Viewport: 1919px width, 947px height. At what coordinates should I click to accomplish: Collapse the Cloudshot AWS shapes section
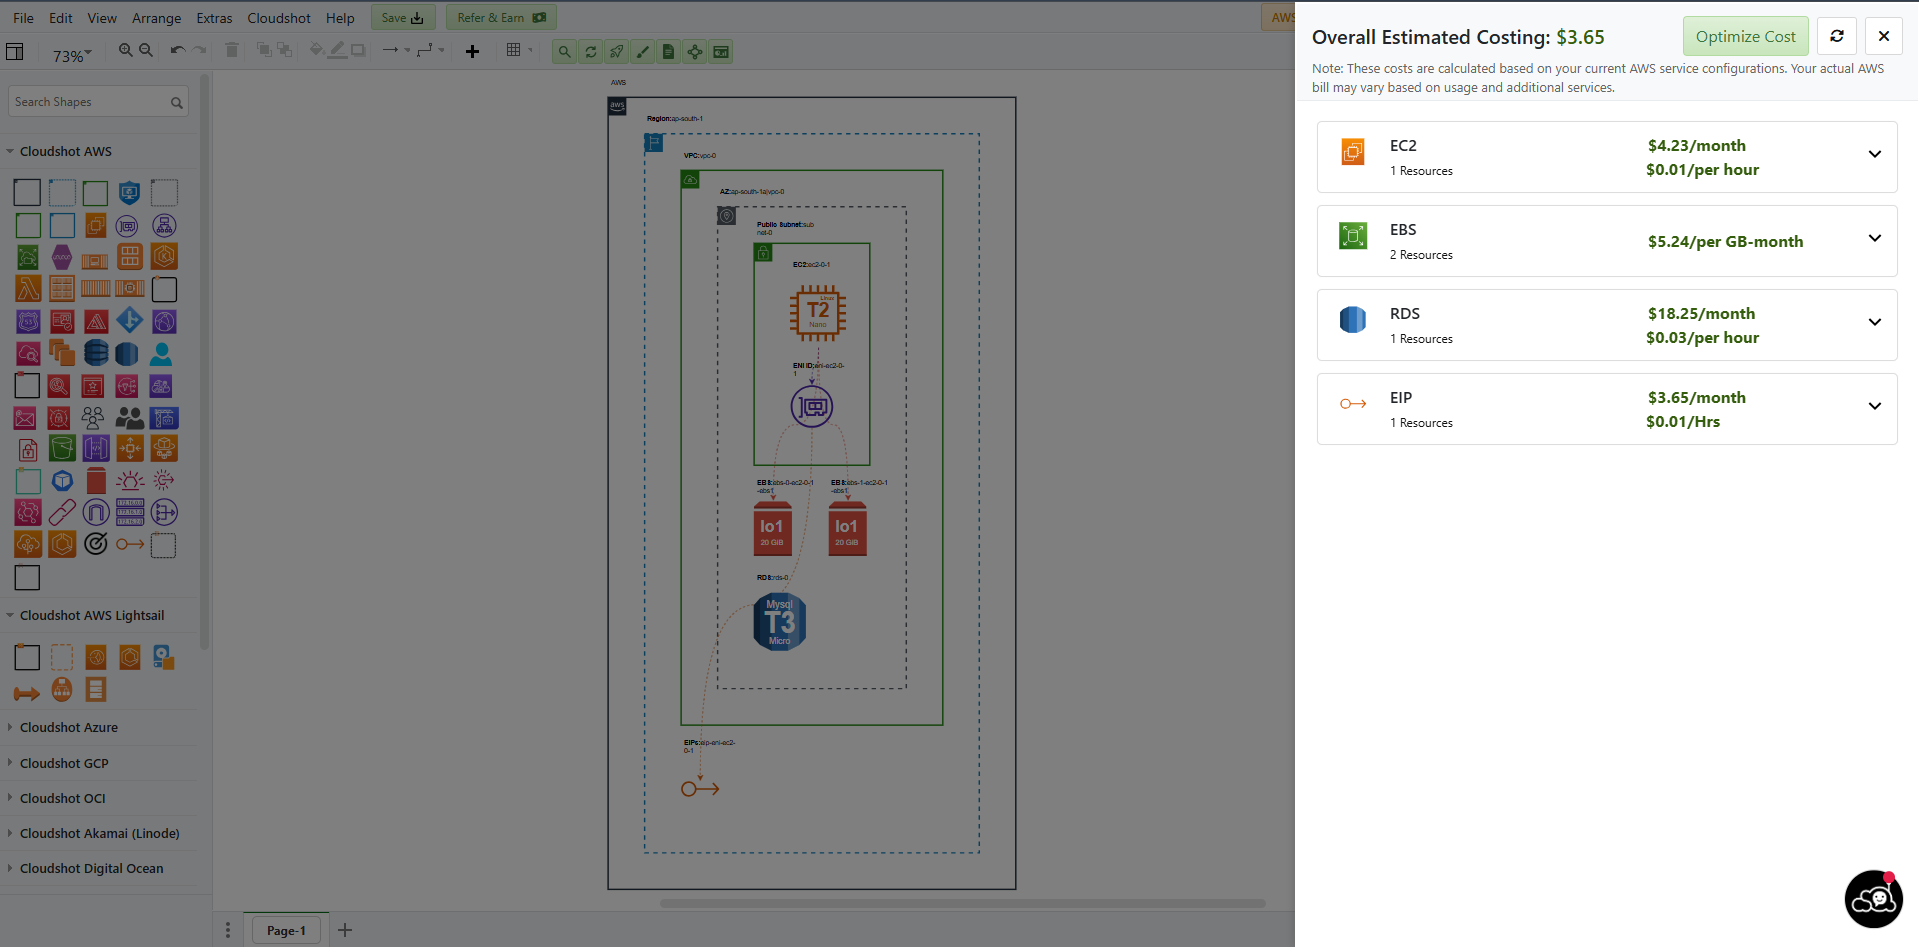(66, 151)
